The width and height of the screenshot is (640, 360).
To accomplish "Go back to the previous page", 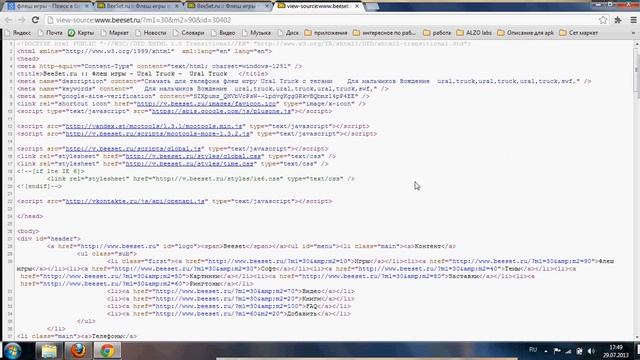I will pyautogui.click(x=8, y=20).
